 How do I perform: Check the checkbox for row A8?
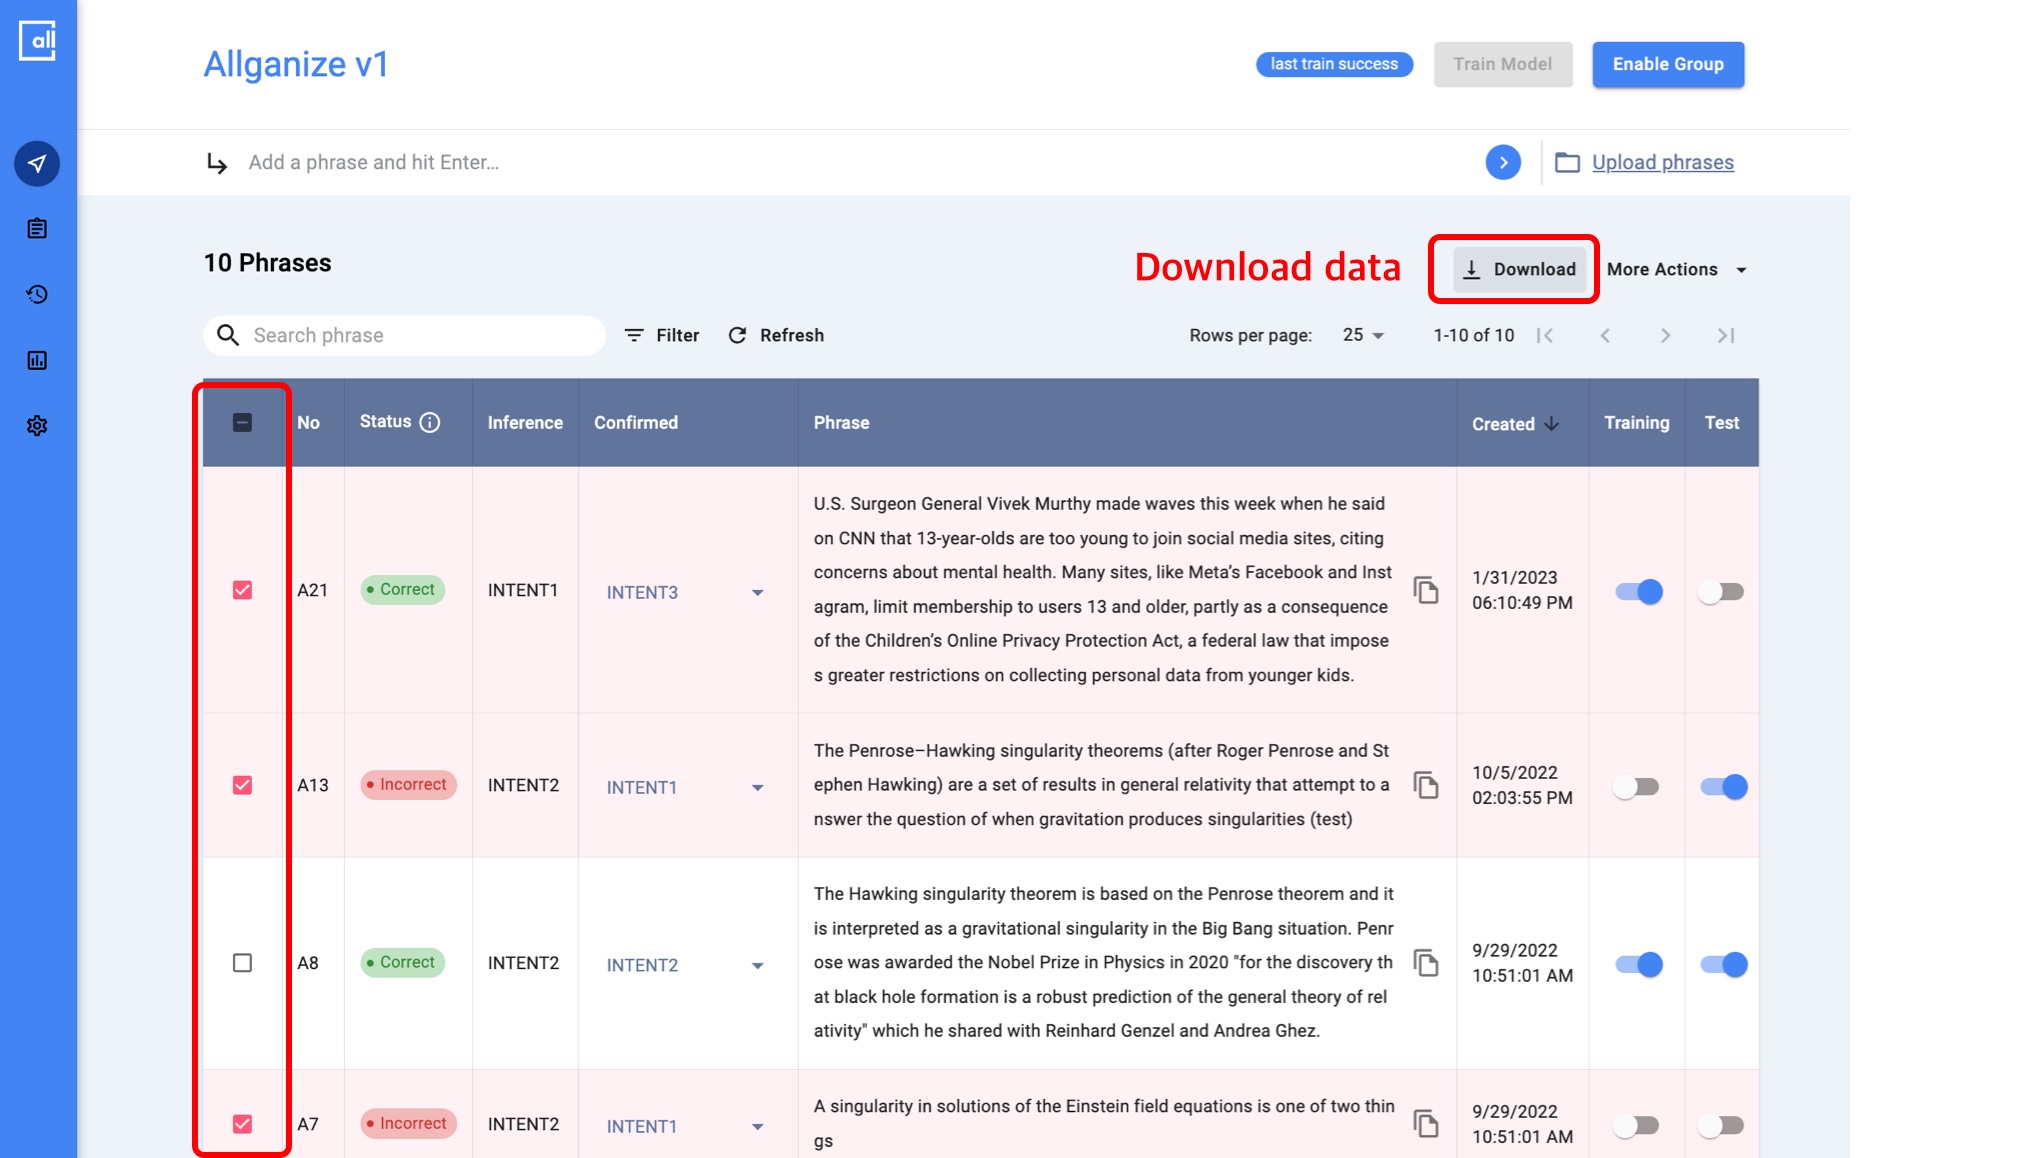[242, 963]
